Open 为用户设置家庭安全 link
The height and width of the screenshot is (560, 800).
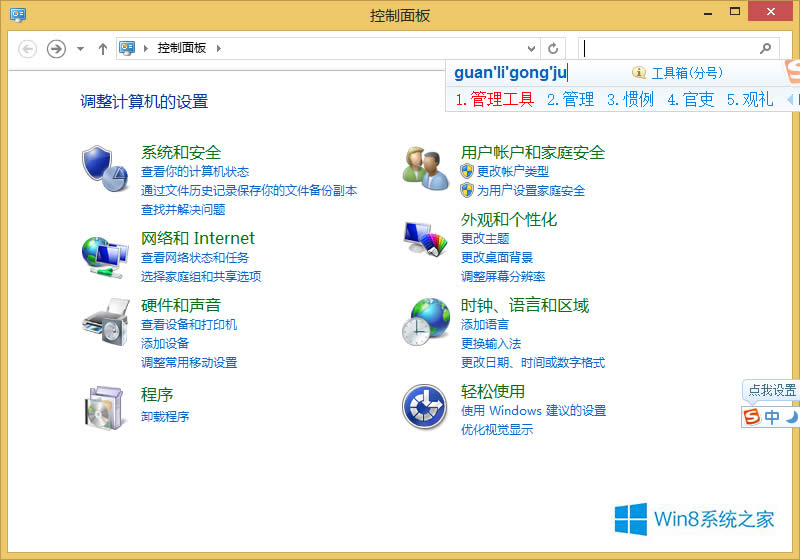531,190
